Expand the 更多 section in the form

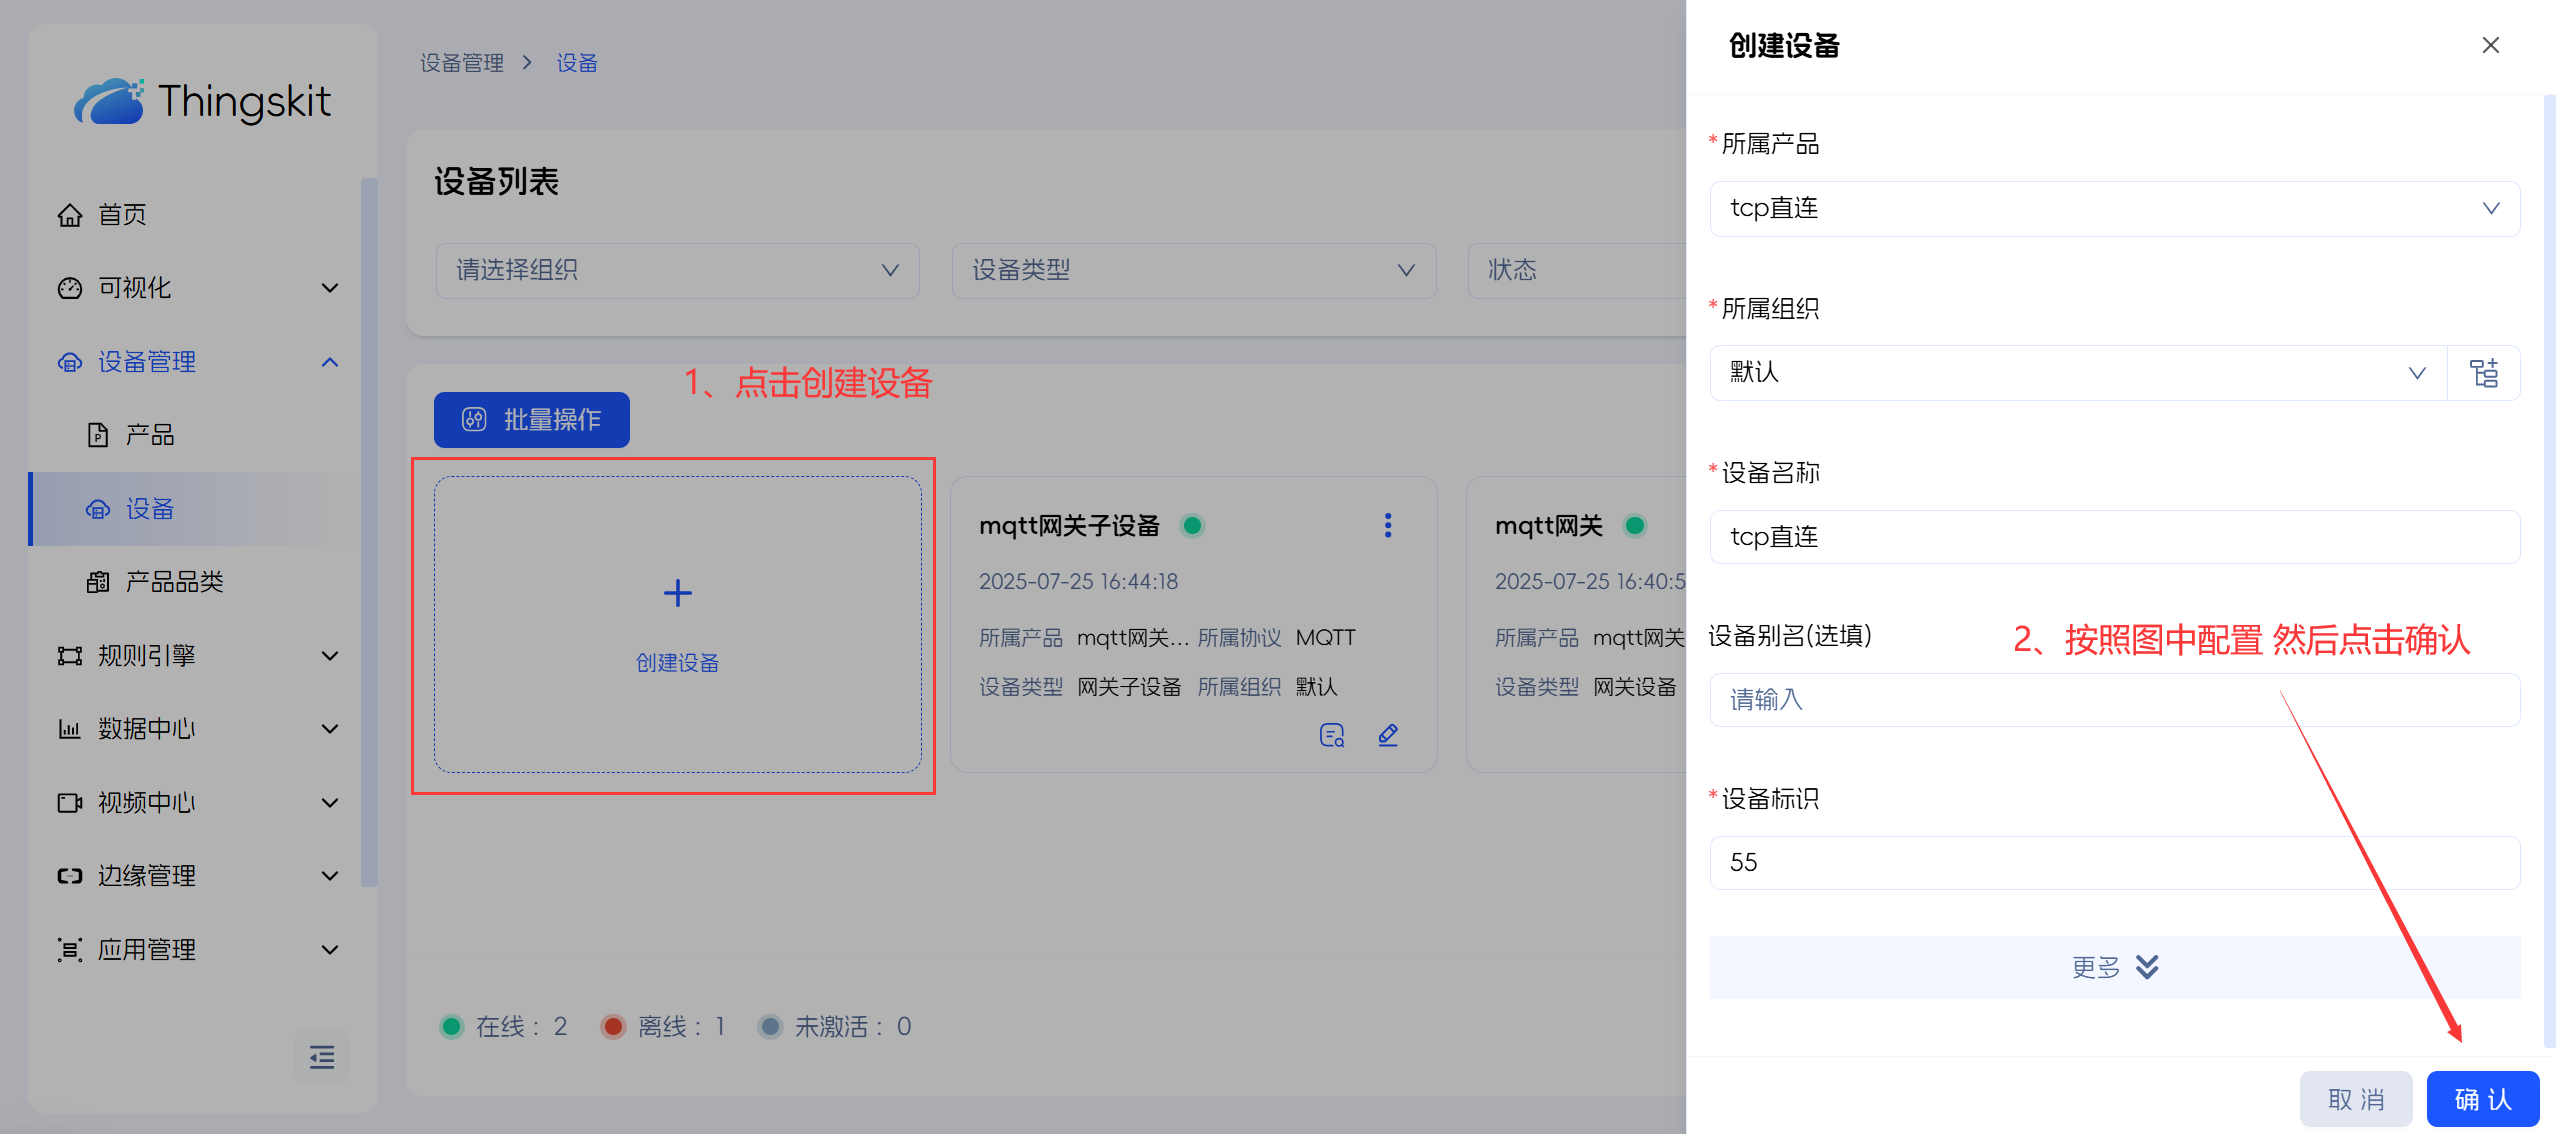pyautogui.click(x=2113, y=967)
